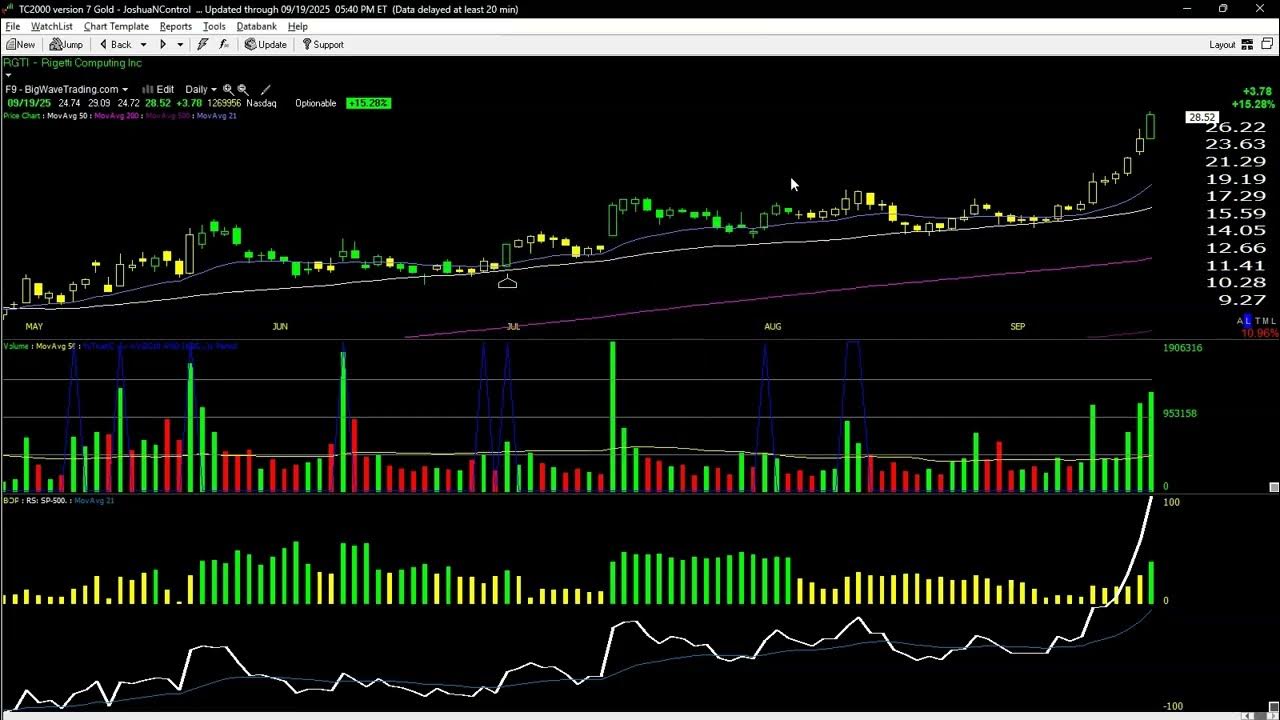Open the Databank menu
The height and width of the screenshot is (720, 1280).
coord(256,26)
